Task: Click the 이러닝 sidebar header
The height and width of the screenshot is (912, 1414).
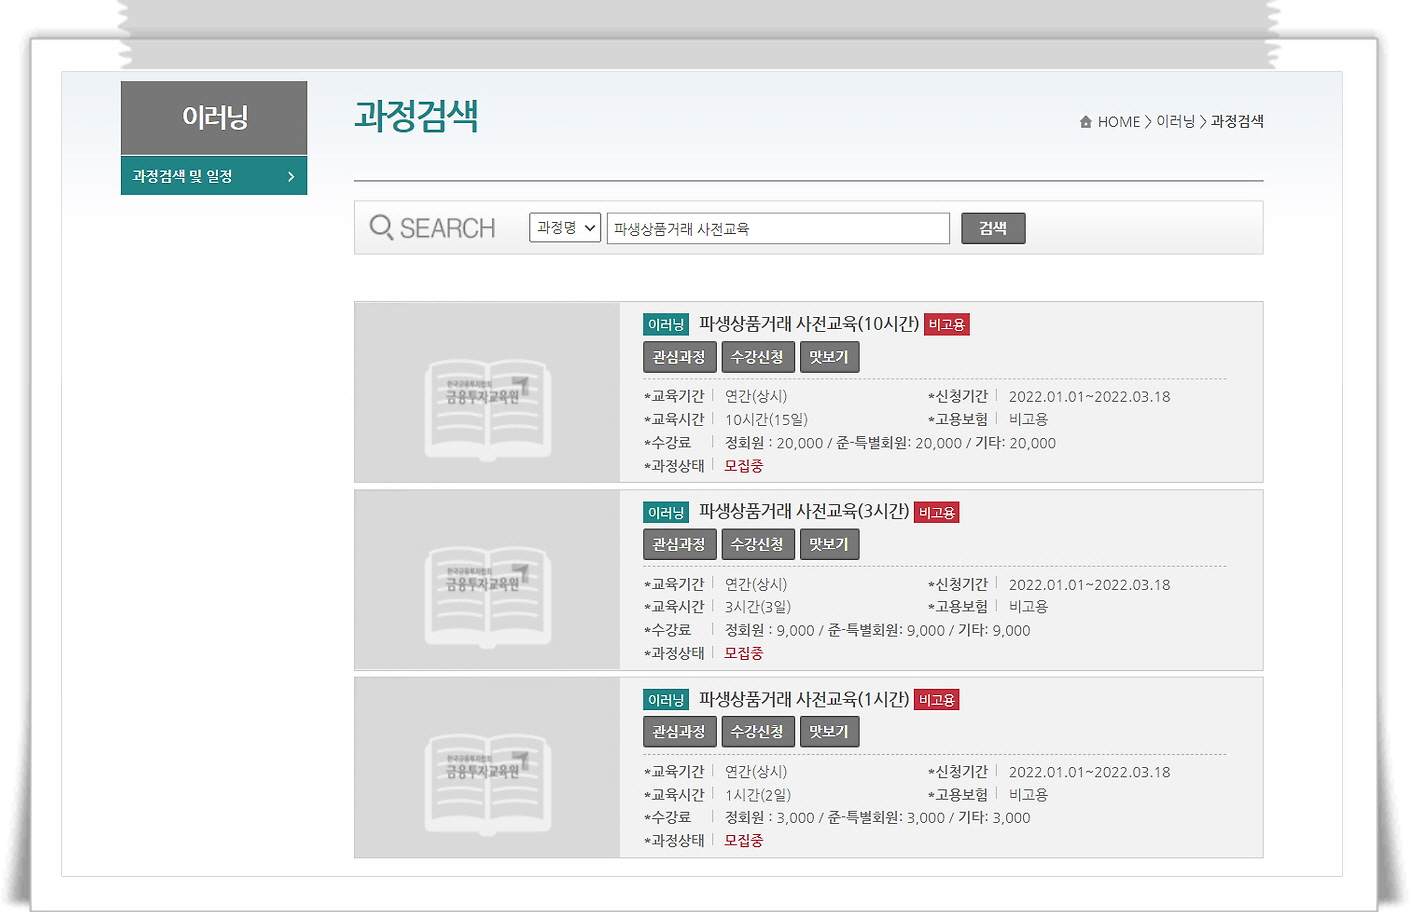Action: pyautogui.click(x=214, y=118)
